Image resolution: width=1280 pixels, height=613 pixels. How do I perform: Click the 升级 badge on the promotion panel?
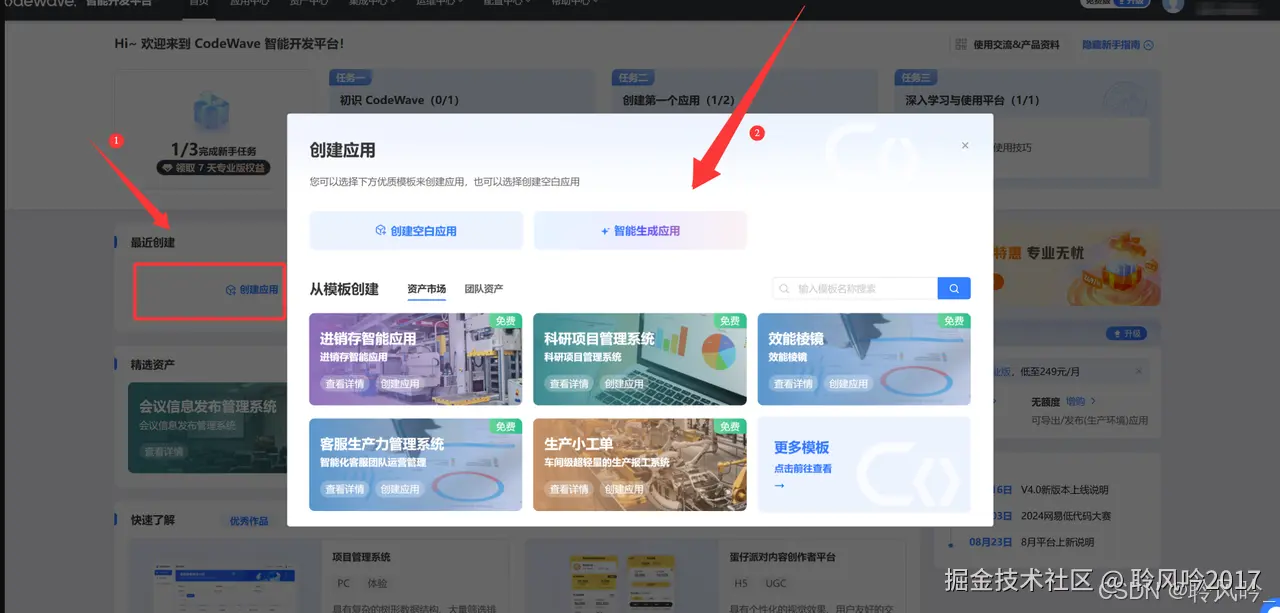[1128, 332]
